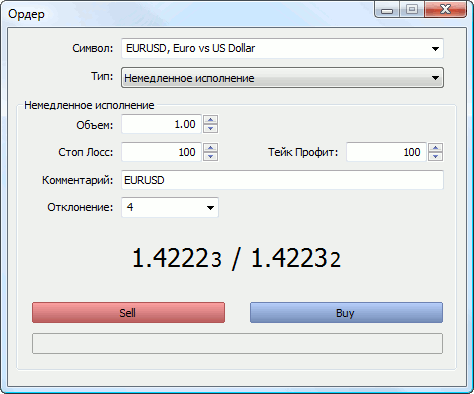Click the Комментарий field containing EURUSD

pos(282,180)
